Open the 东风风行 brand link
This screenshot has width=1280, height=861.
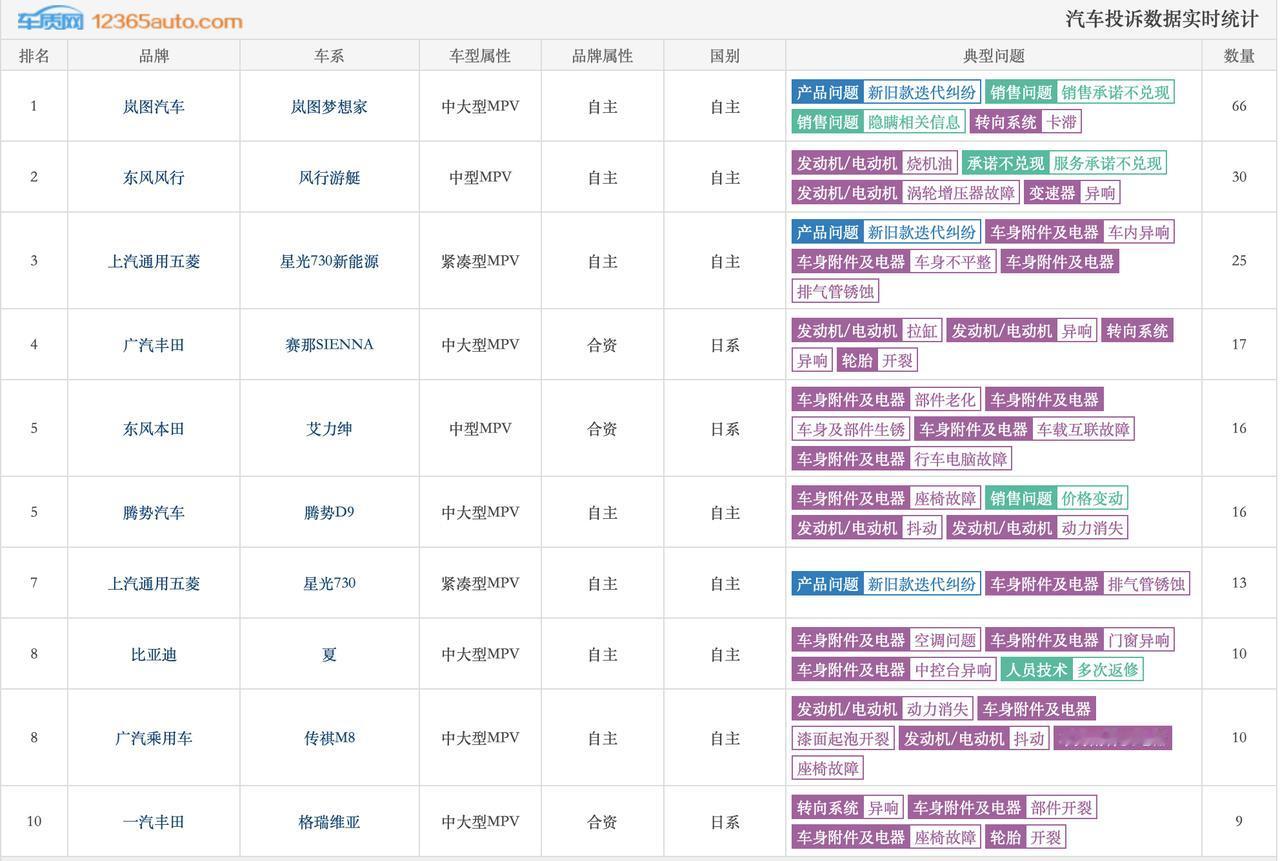pyautogui.click(x=154, y=177)
